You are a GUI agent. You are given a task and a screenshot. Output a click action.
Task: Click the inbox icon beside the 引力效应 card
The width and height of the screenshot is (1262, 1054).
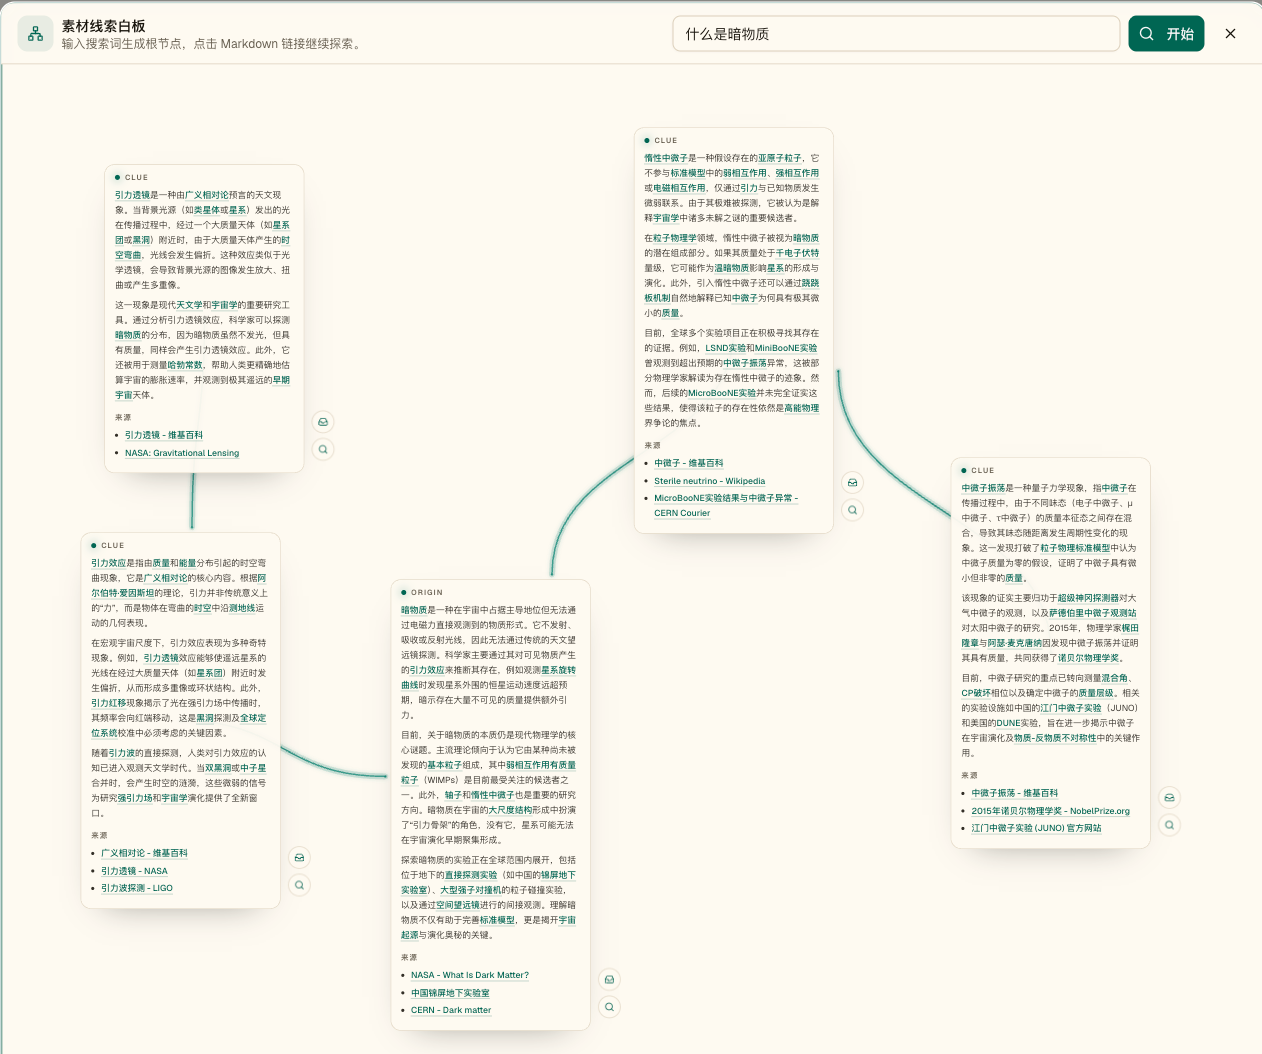299,857
